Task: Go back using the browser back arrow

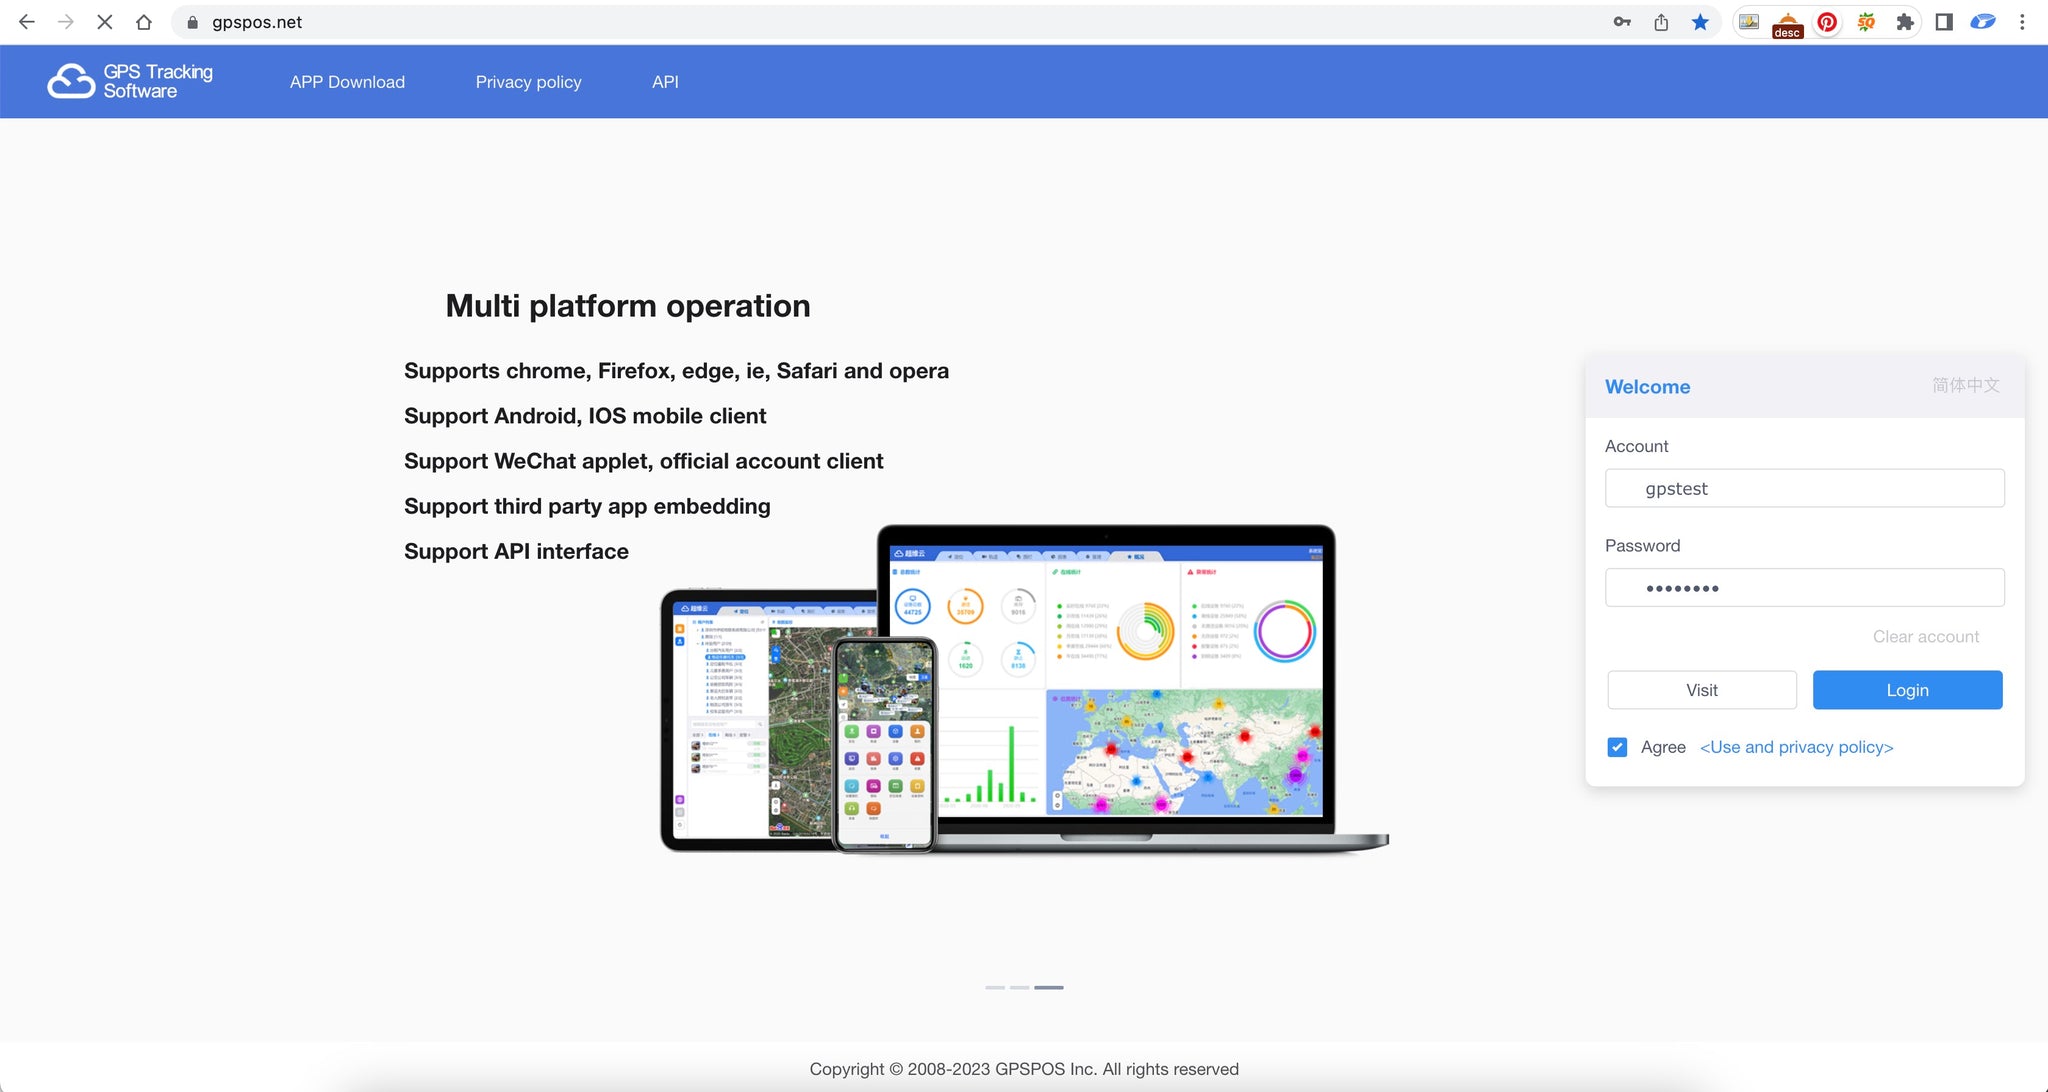Action: 27,22
